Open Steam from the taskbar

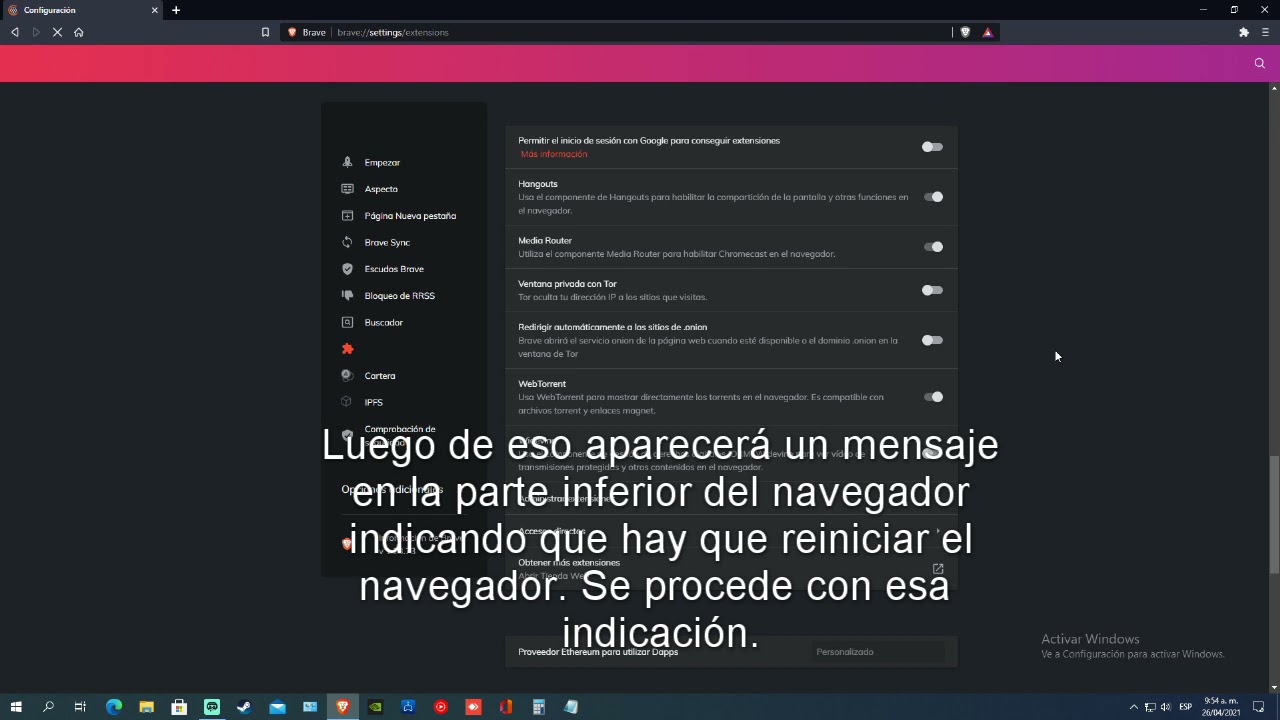pos(244,707)
